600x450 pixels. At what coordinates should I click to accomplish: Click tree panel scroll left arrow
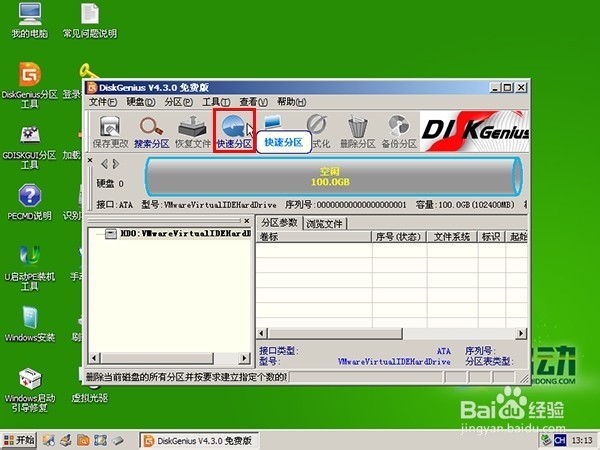[x=94, y=358]
